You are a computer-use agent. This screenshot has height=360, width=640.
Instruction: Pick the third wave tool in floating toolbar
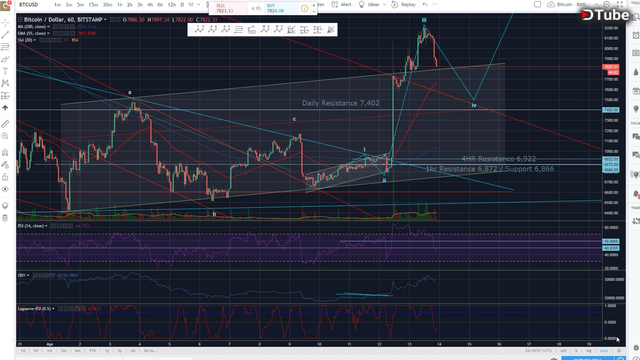click(x=225, y=29)
